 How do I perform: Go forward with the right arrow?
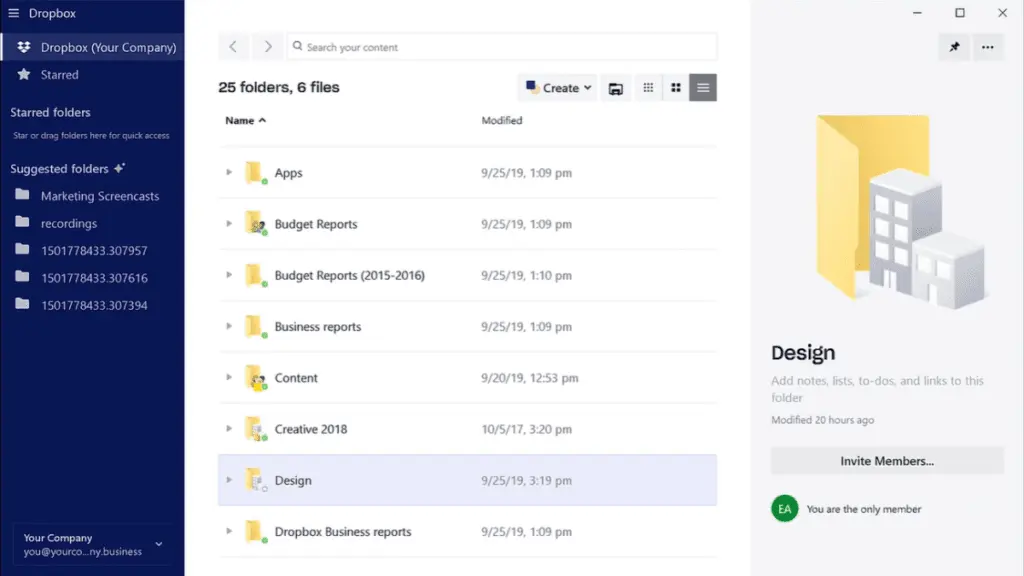click(x=268, y=47)
